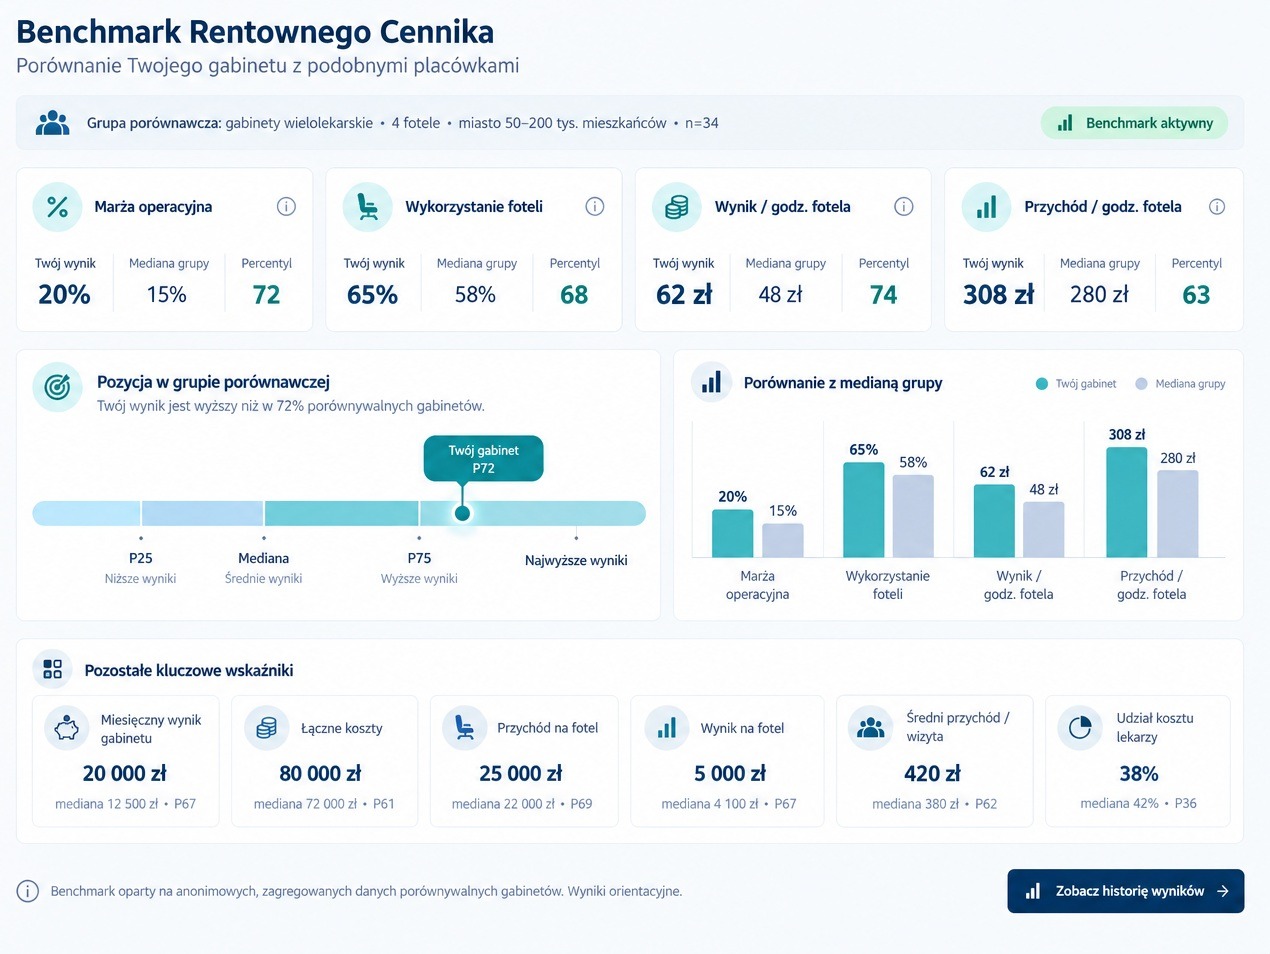
Task: Click the 15% median bar for Marża operacyjna
Action: coord(783,540)
